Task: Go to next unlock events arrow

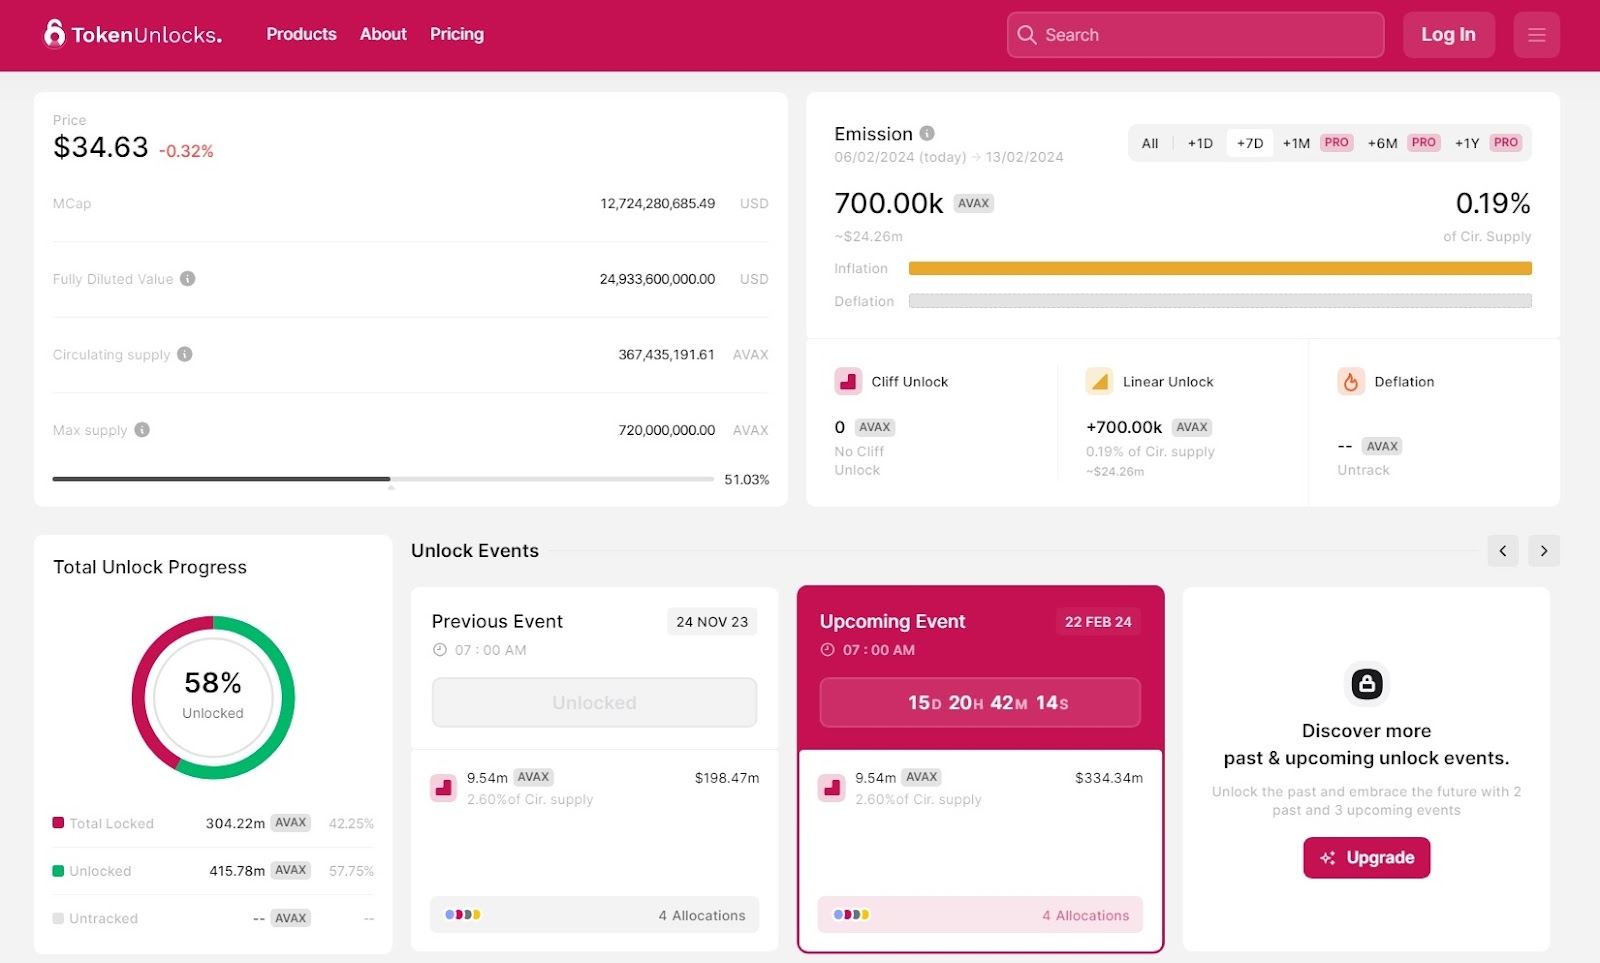Action: [1543, 551]
